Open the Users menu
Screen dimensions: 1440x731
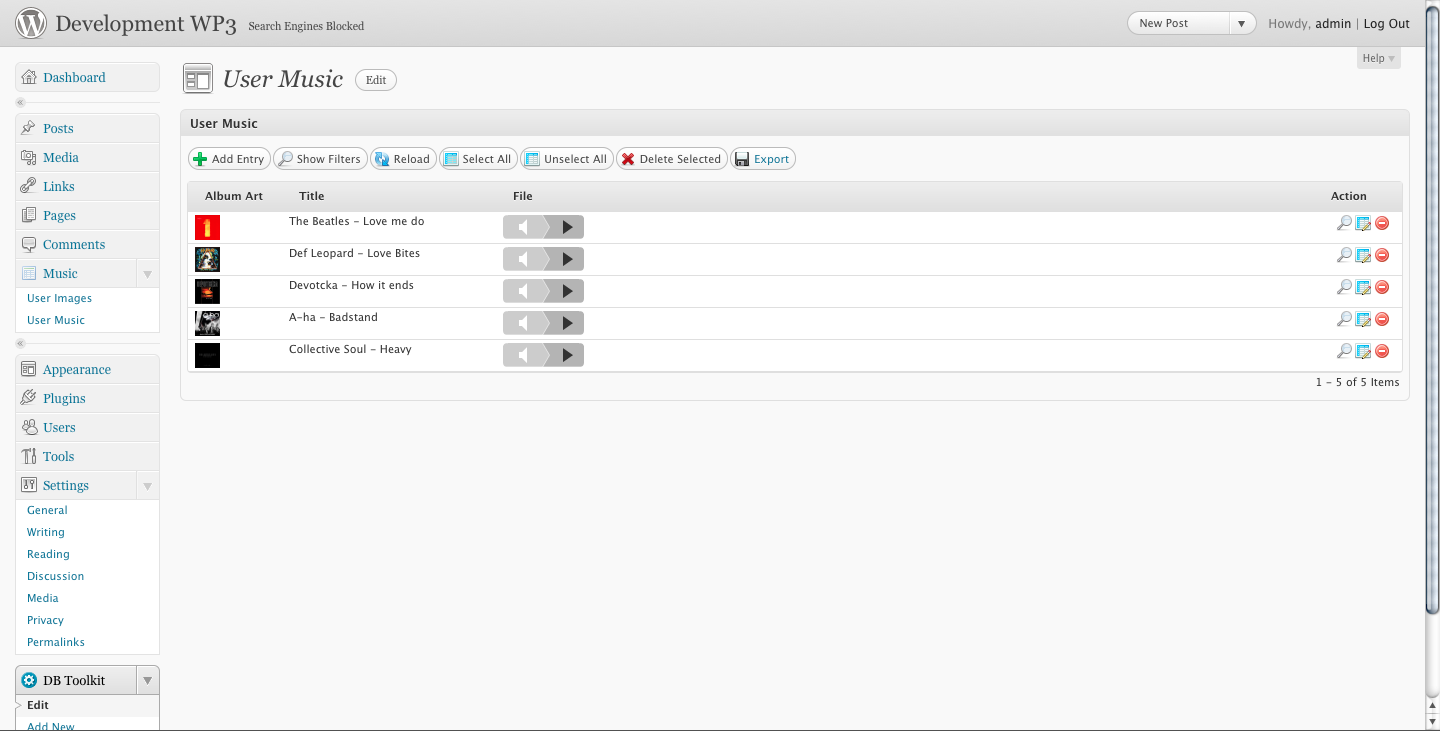click(87, 427)
